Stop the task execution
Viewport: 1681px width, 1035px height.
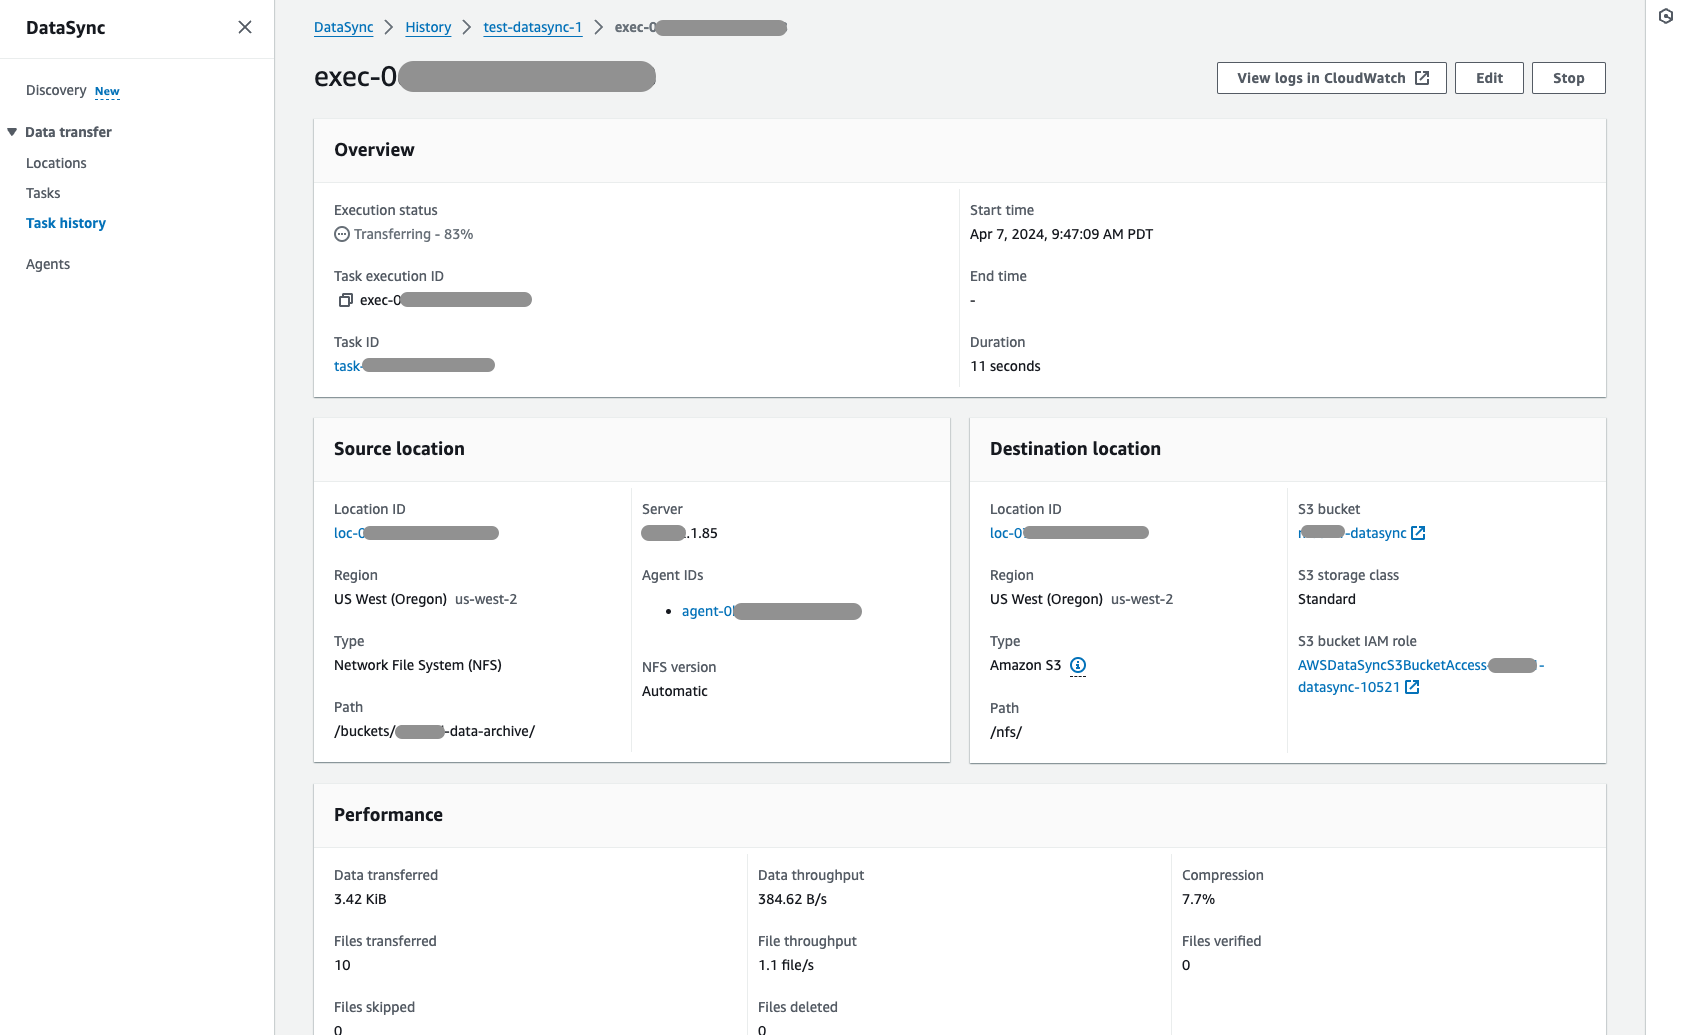1568,78
